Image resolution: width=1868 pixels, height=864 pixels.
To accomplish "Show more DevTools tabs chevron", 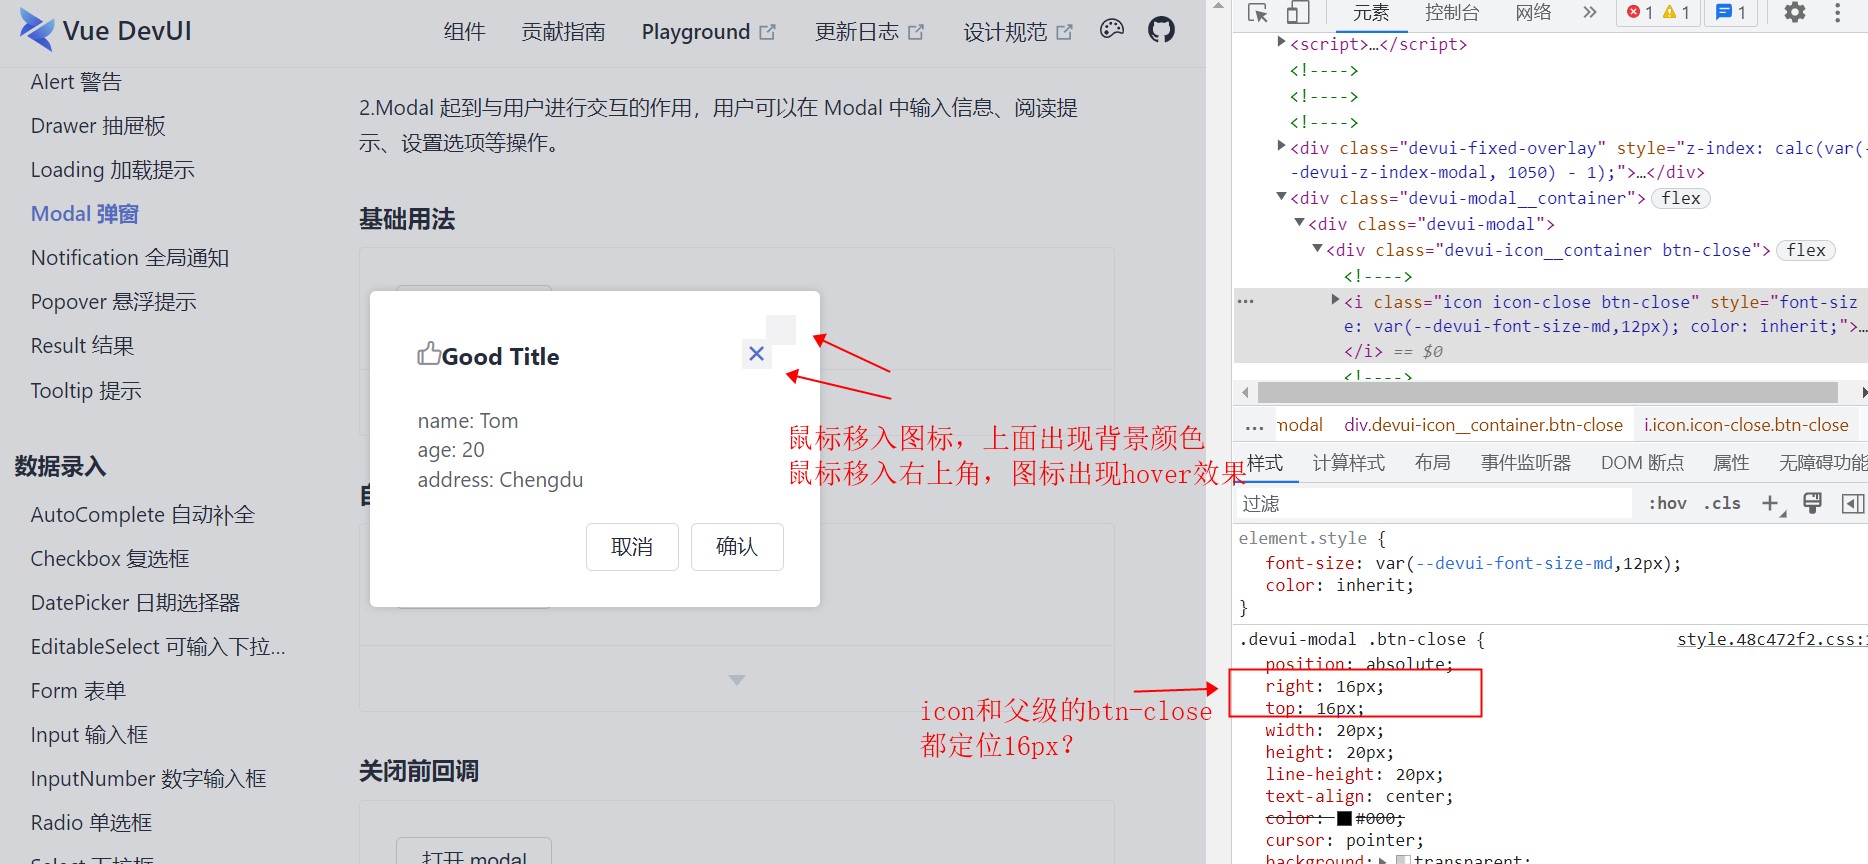I will coord(1590,13).
